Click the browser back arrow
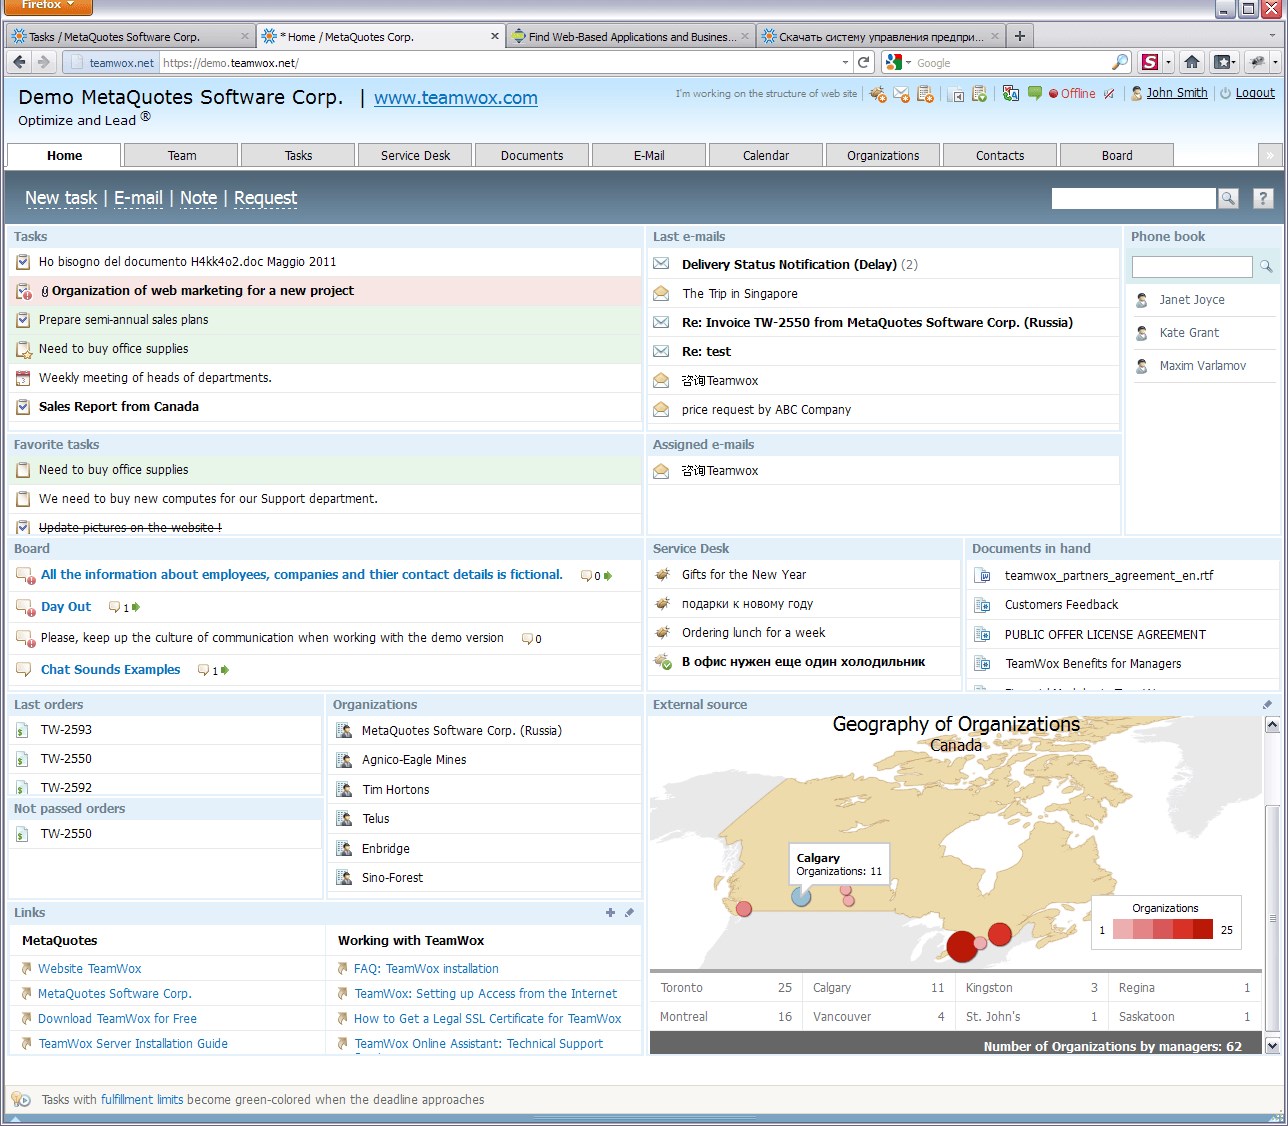Viewport: 1288px width, 1126px height. click(20, 62)
